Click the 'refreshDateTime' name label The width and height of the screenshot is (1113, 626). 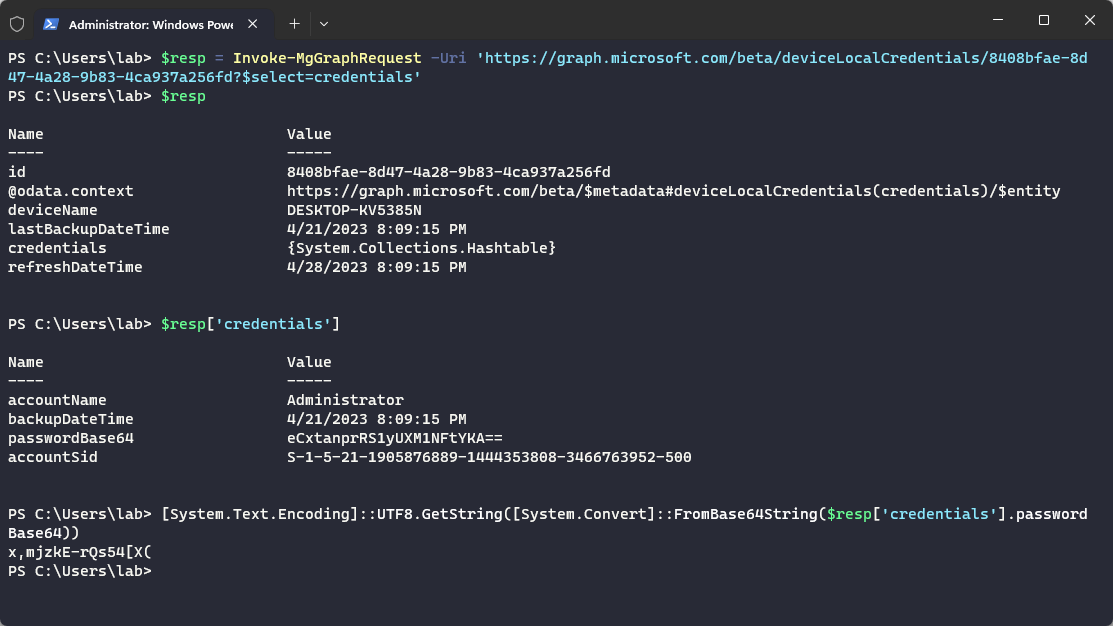[x=75, y=267]
